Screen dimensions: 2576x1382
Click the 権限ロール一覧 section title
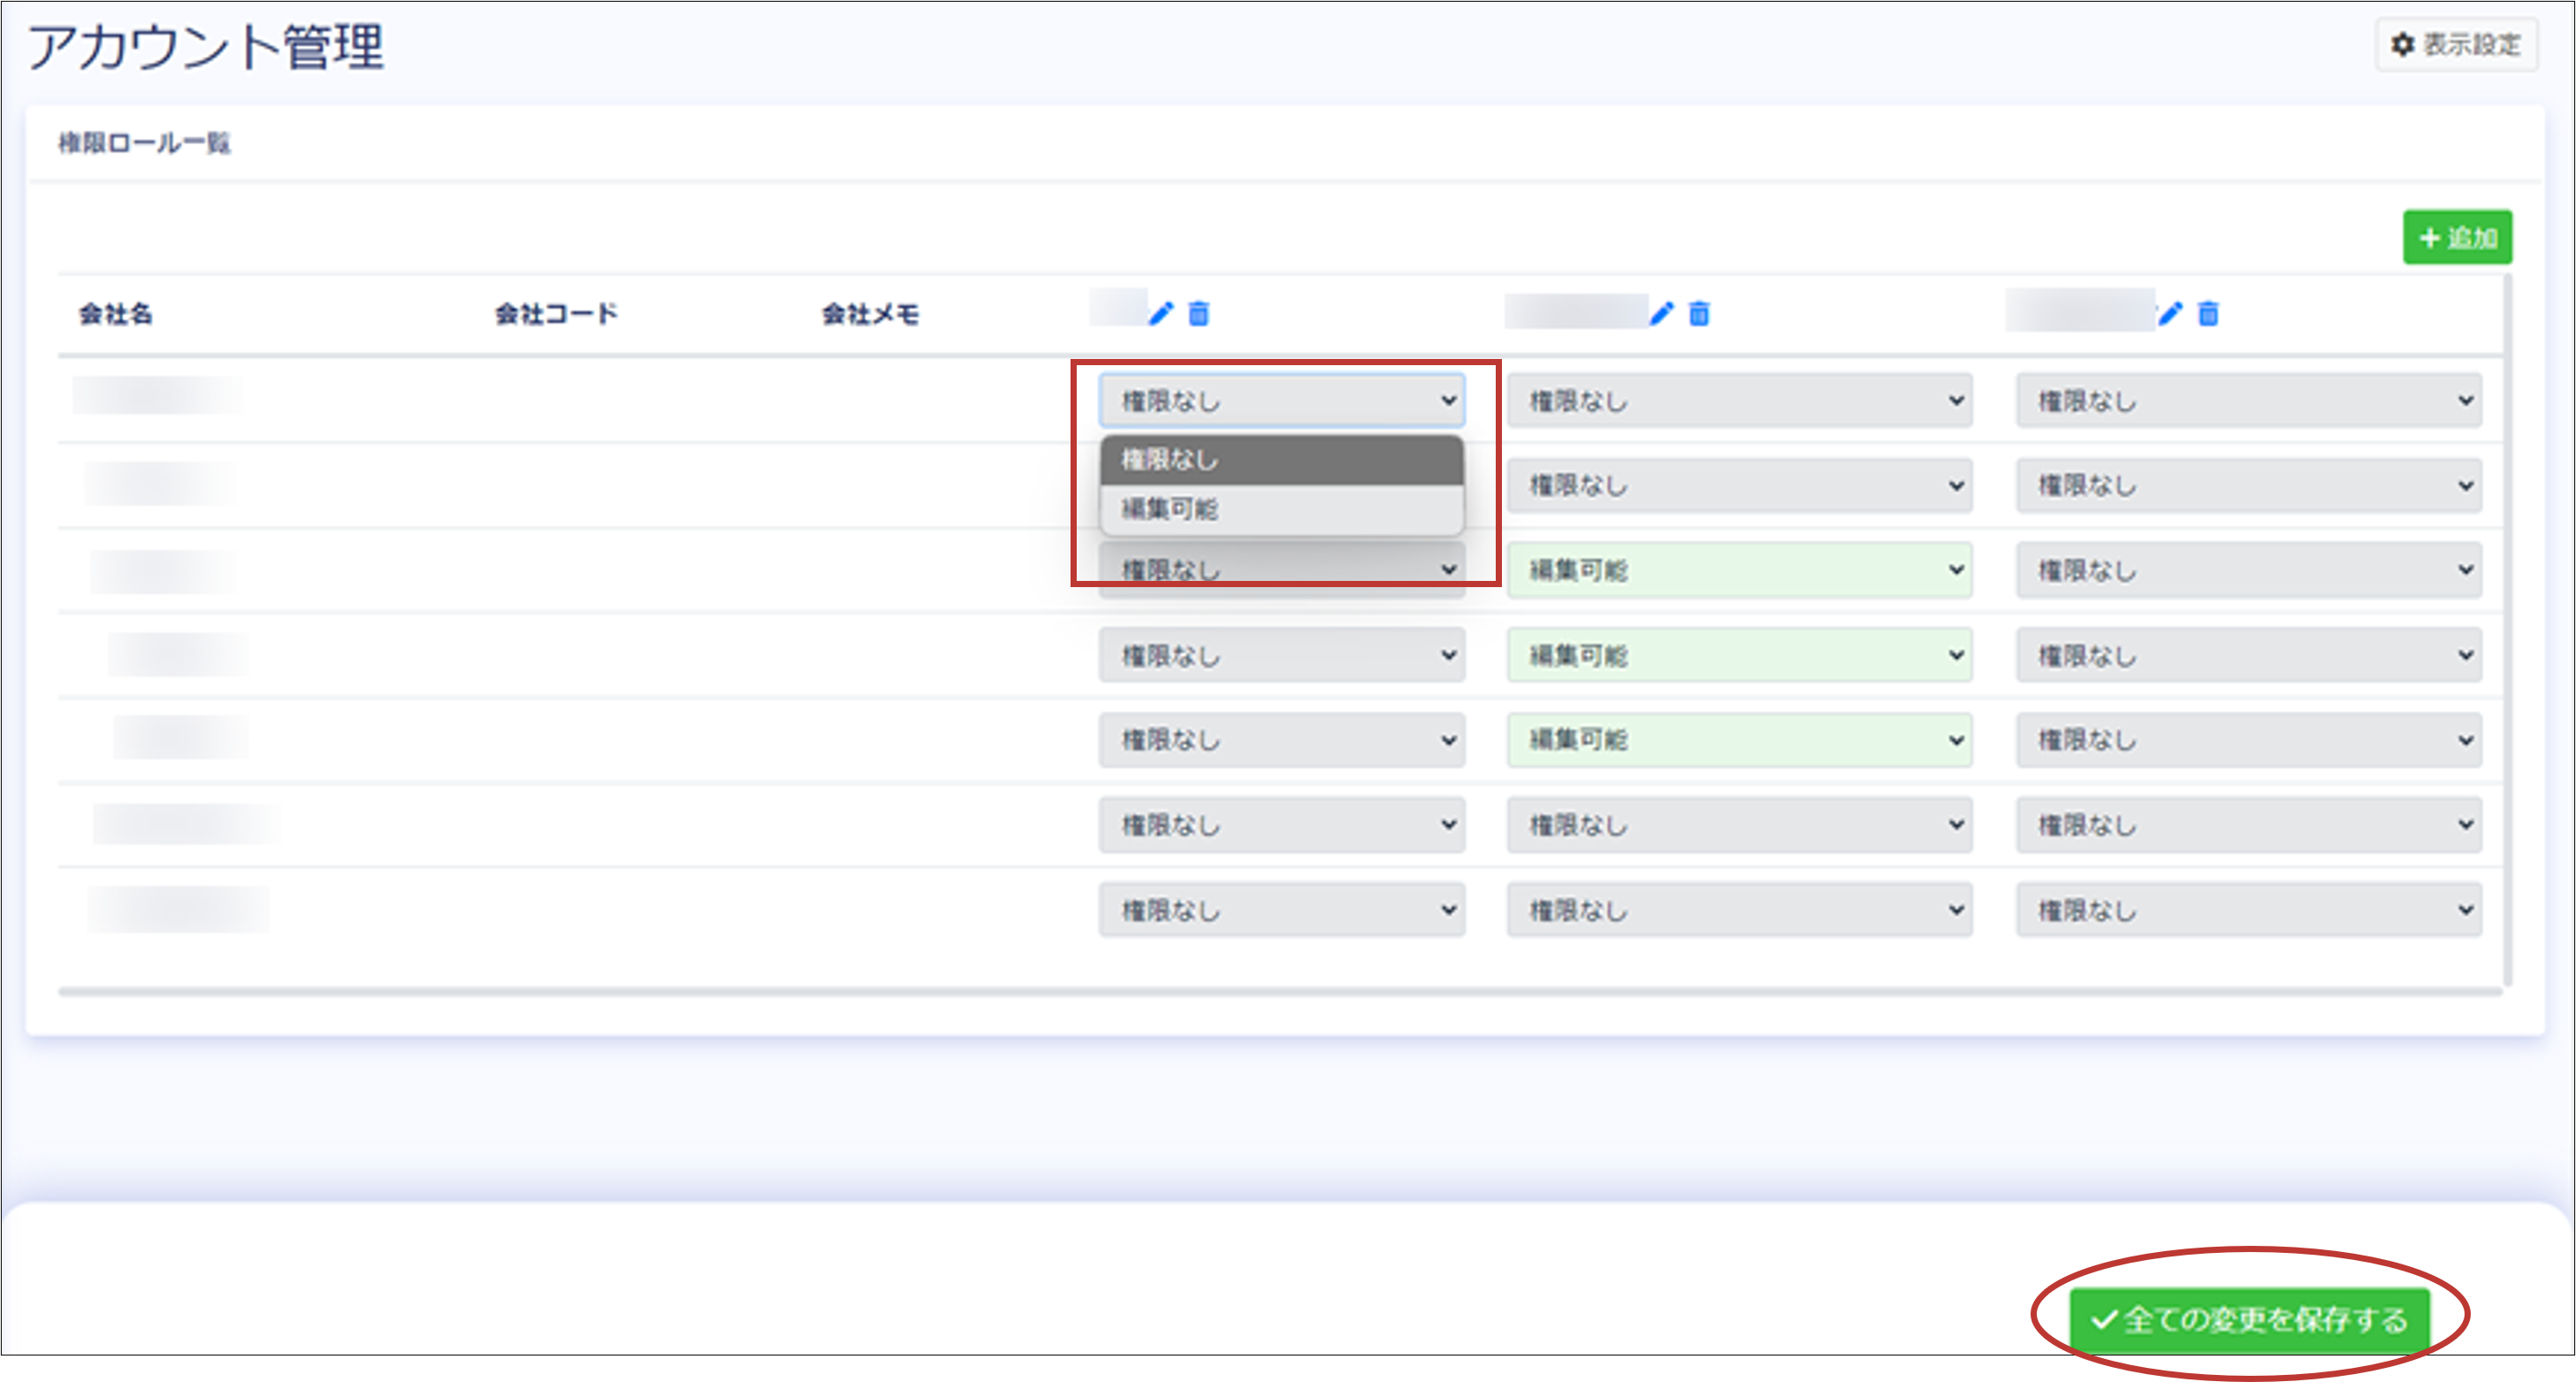click(144, 143)
